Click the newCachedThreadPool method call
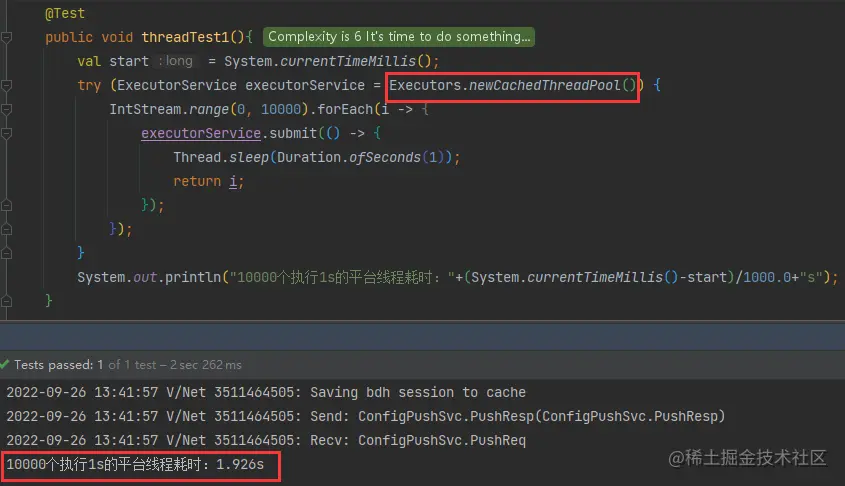 (545, 85)
